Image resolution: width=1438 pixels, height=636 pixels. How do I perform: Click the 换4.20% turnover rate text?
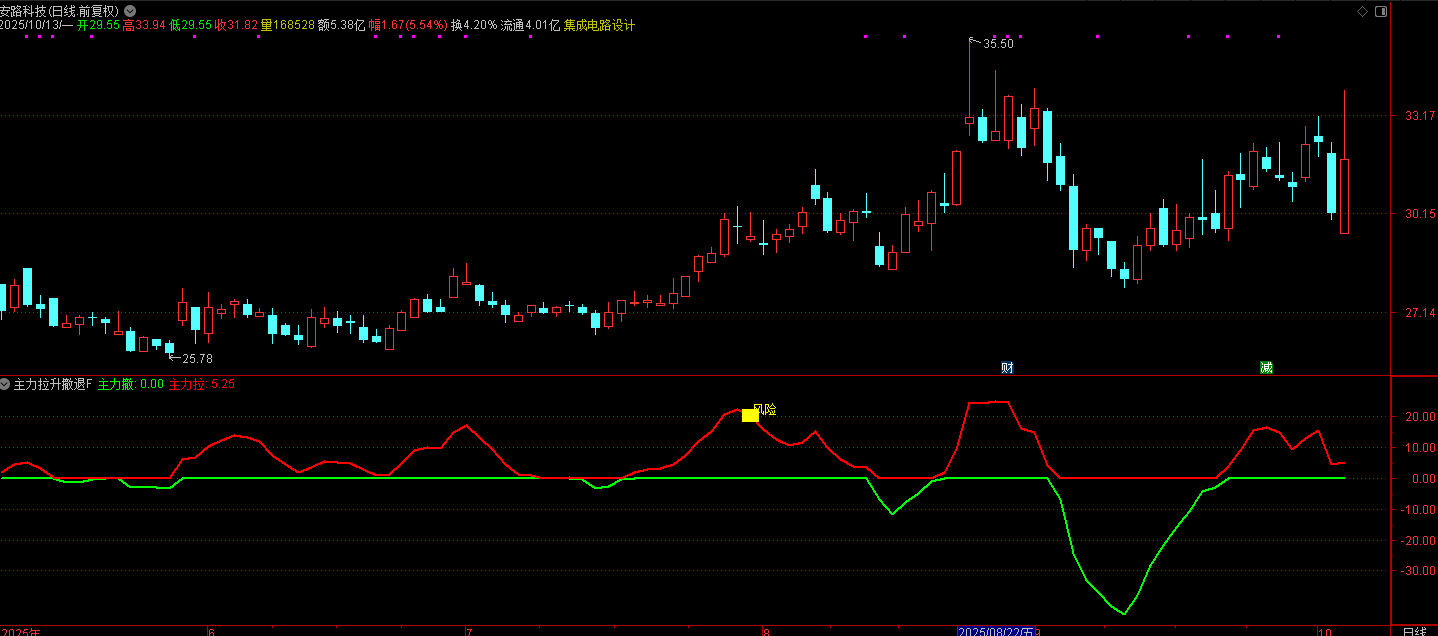[x=474, y=25]
